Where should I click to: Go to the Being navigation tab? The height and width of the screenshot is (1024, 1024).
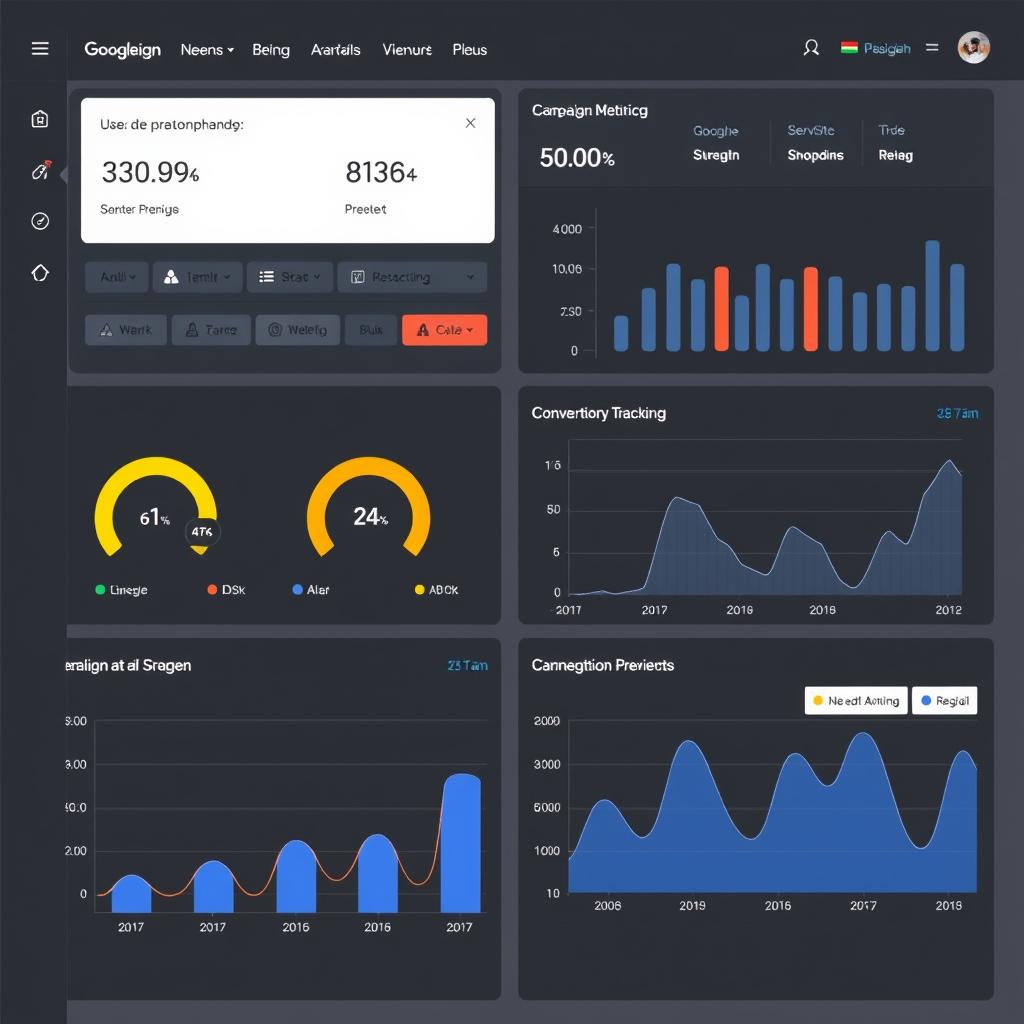(271, 49)
